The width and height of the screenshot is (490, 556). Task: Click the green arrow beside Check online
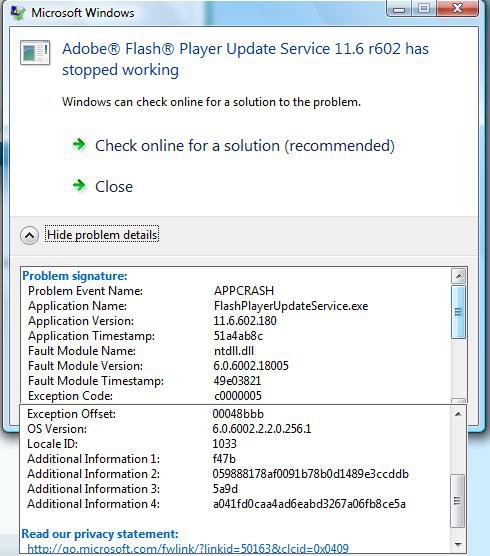[79, 144]
